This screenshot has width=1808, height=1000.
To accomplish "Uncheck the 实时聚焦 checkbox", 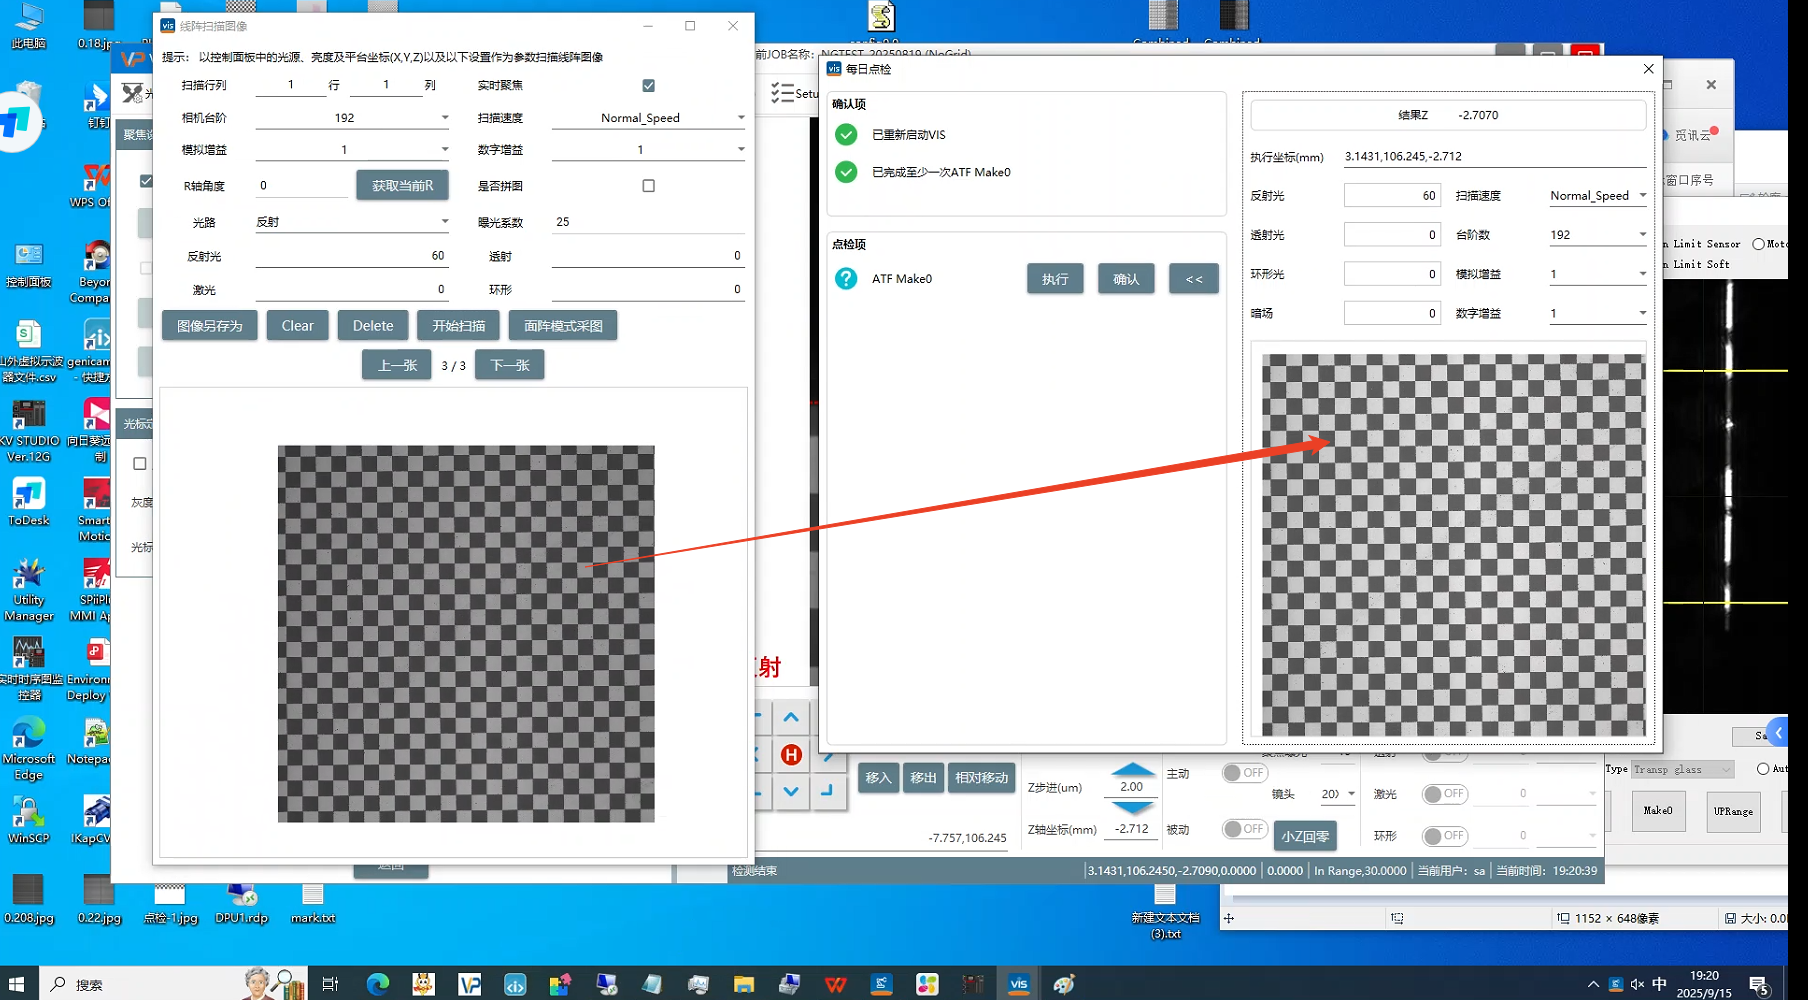I will click(648, 86).
